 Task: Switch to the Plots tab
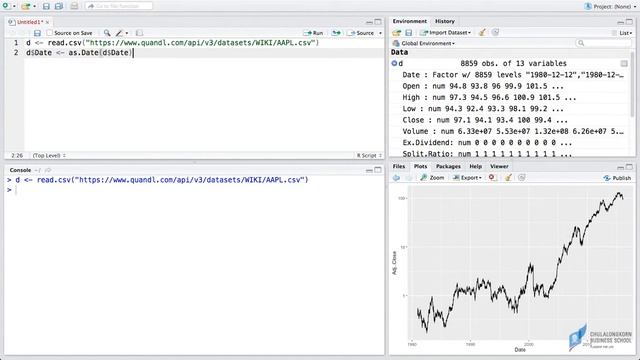click(420, 167)
